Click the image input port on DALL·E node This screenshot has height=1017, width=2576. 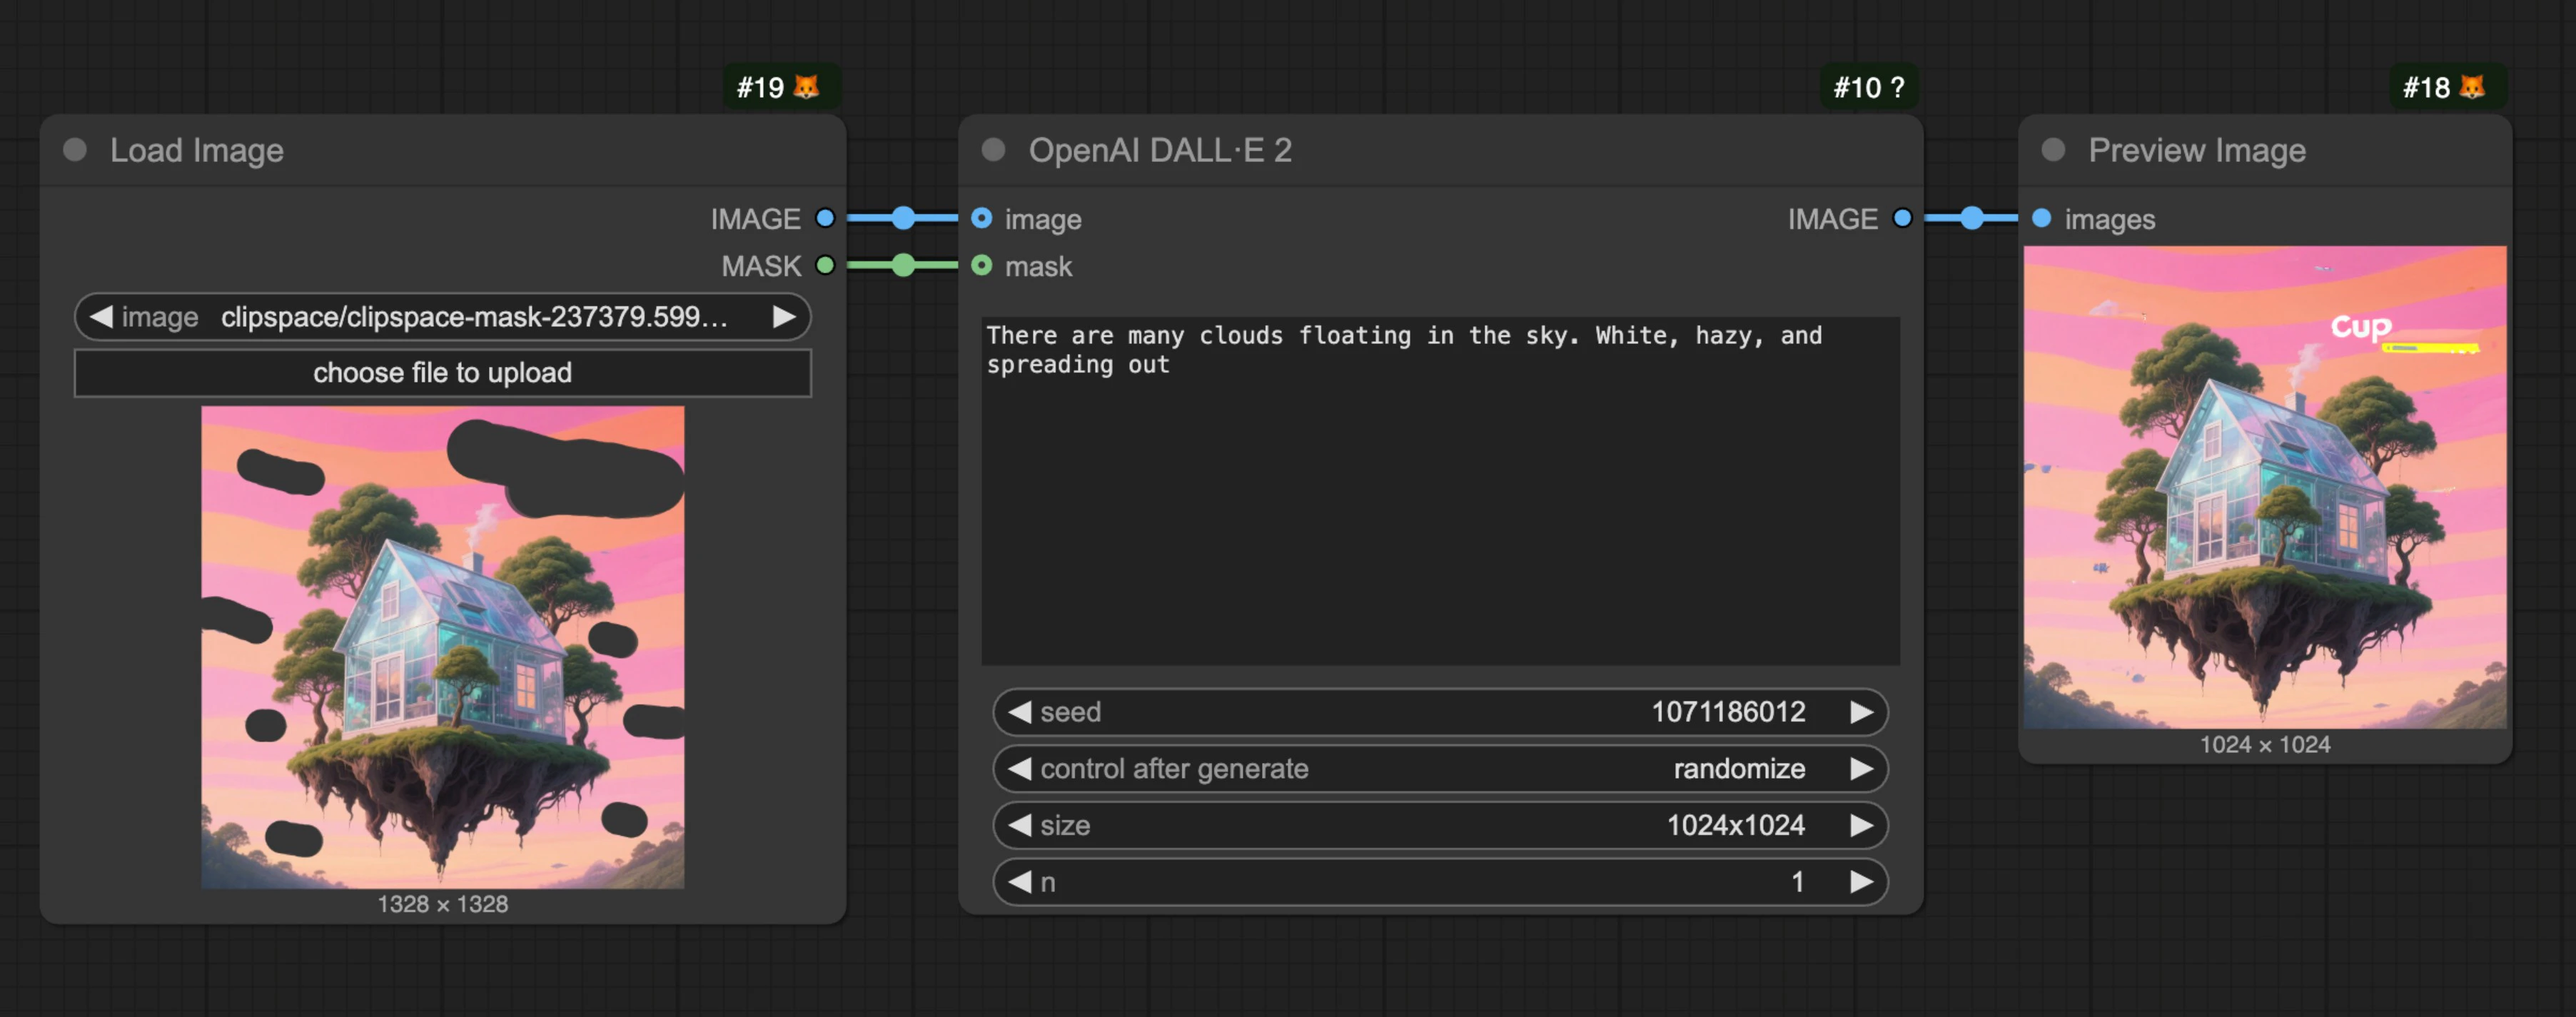(983, 218)
